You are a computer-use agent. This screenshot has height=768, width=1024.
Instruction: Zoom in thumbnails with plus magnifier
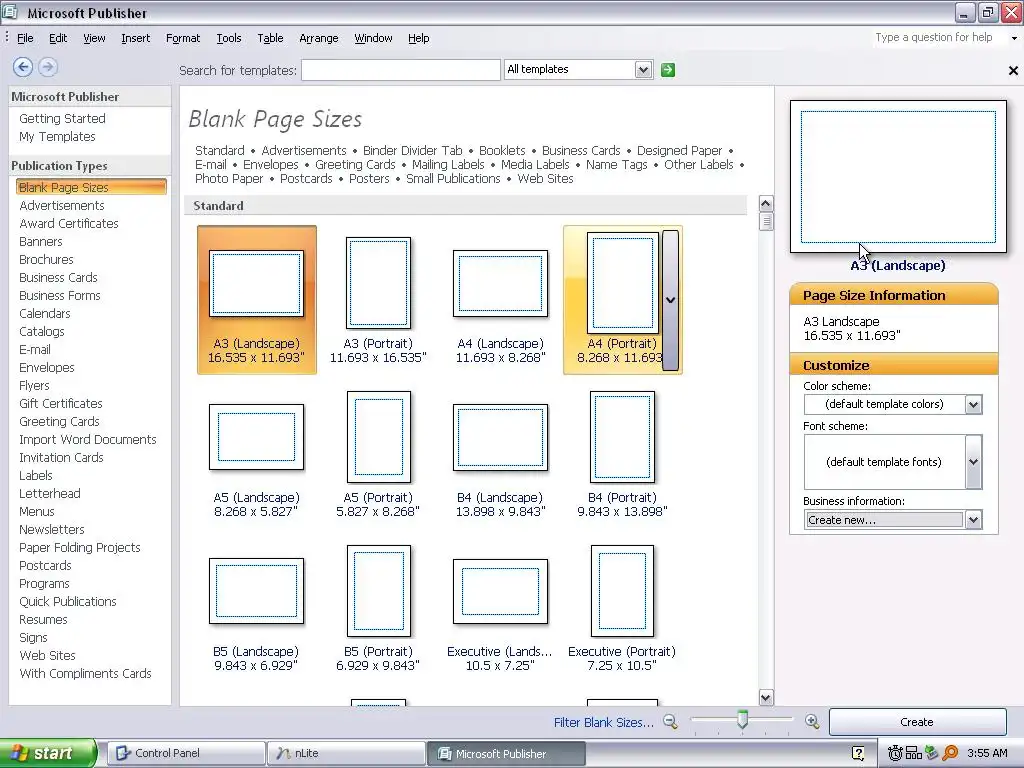tap(812, 722)
